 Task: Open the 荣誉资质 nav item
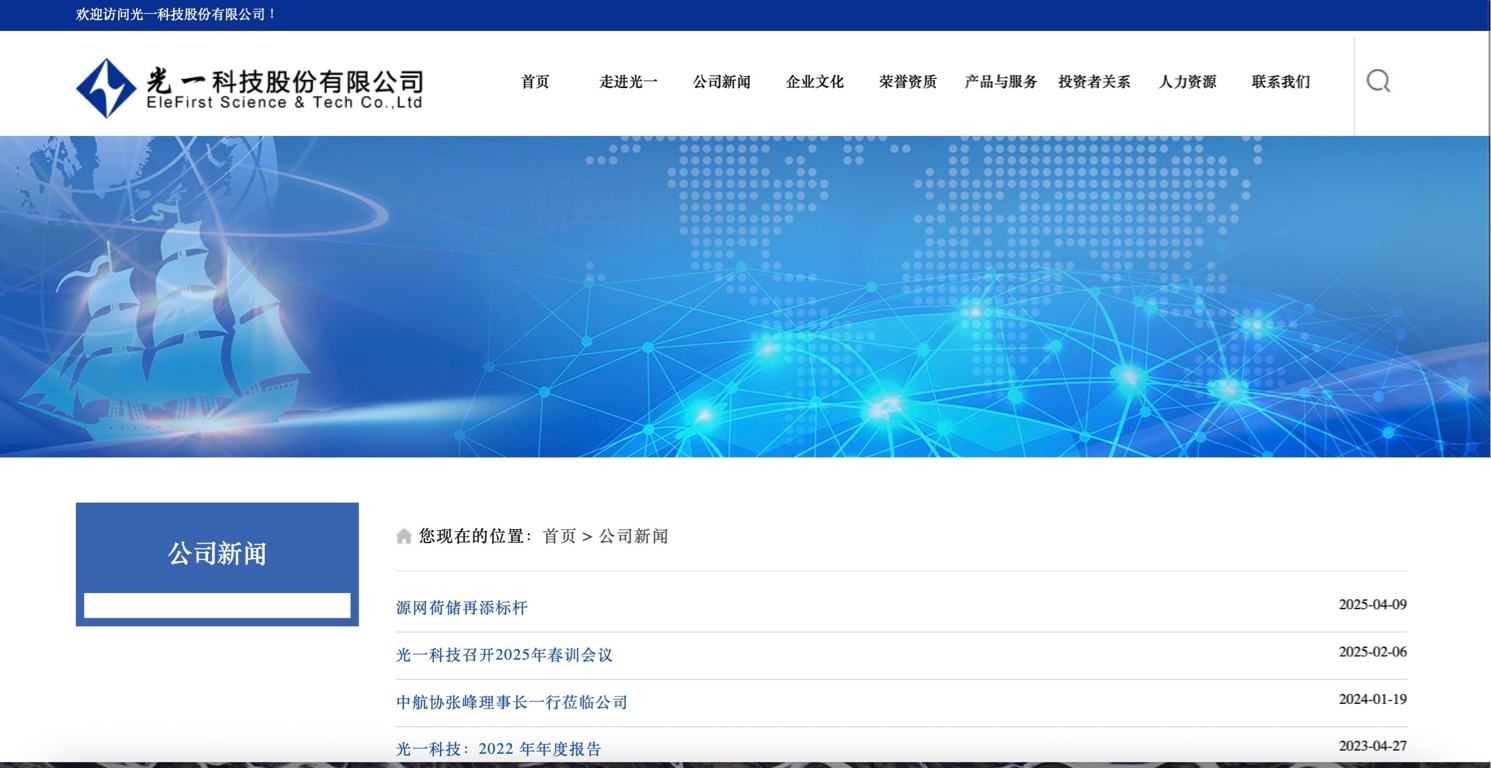(x=907, y=82)
